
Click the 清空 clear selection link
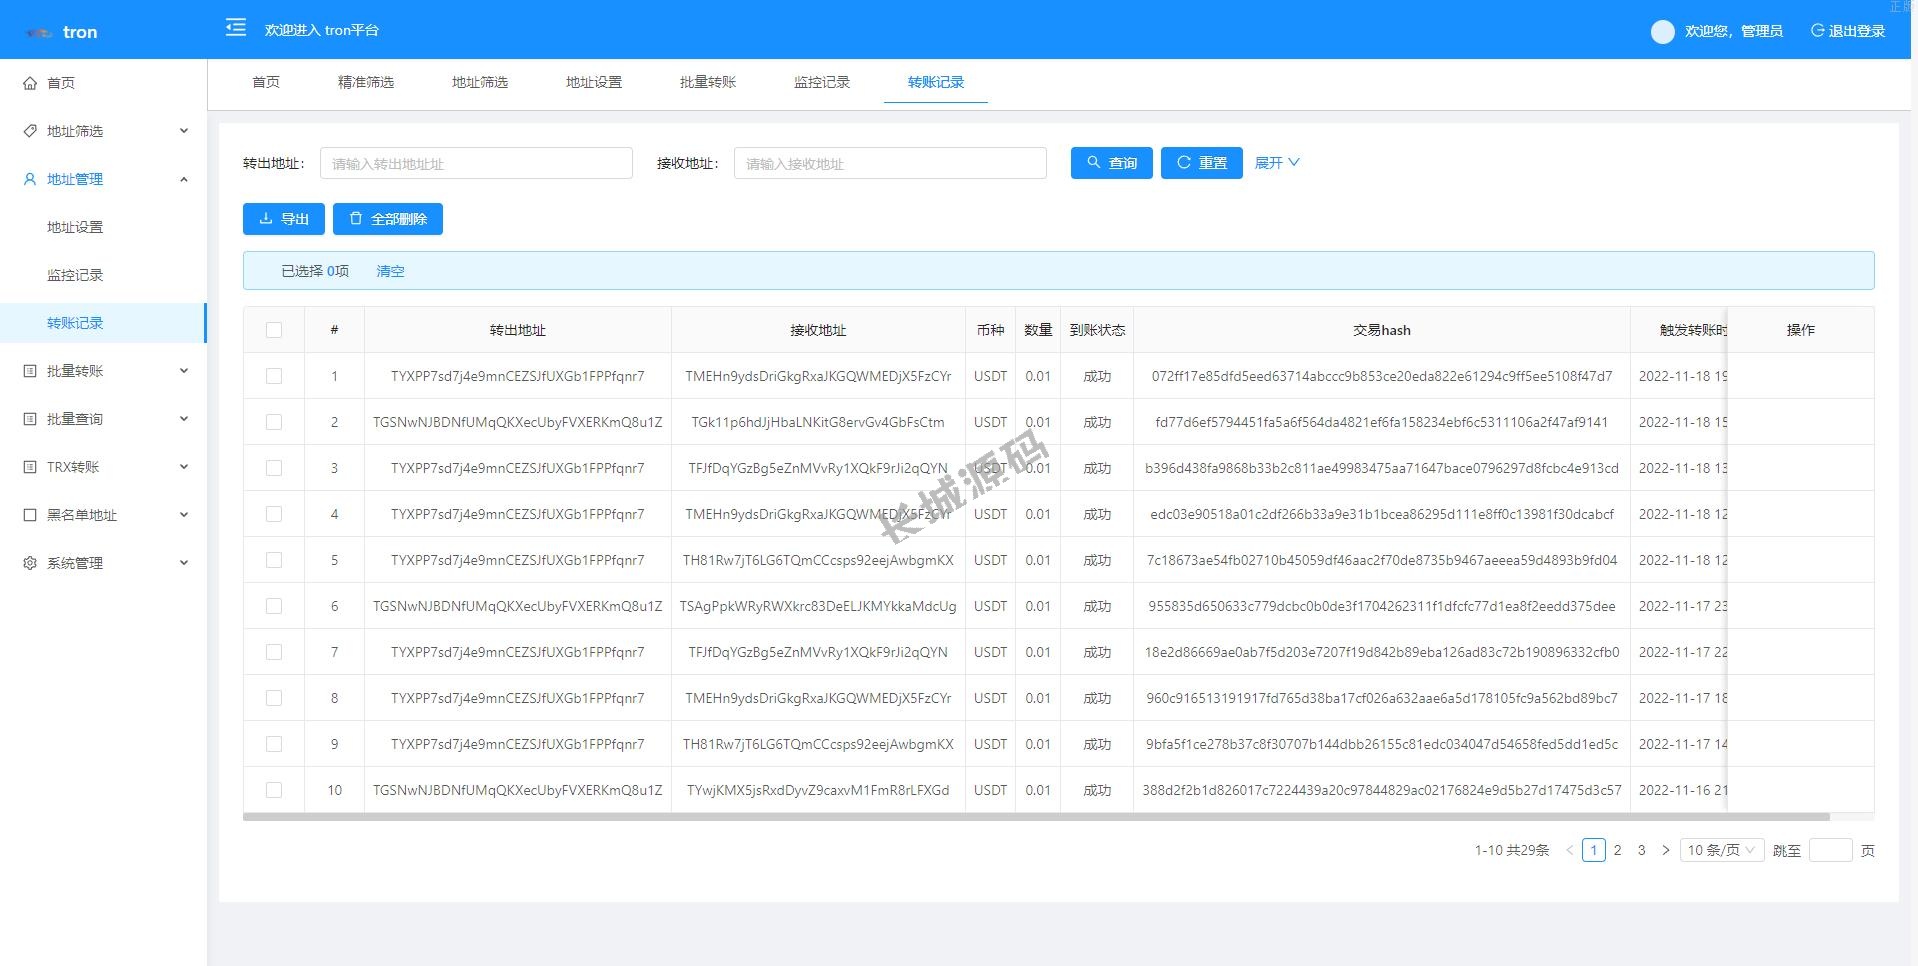[390, 271]
